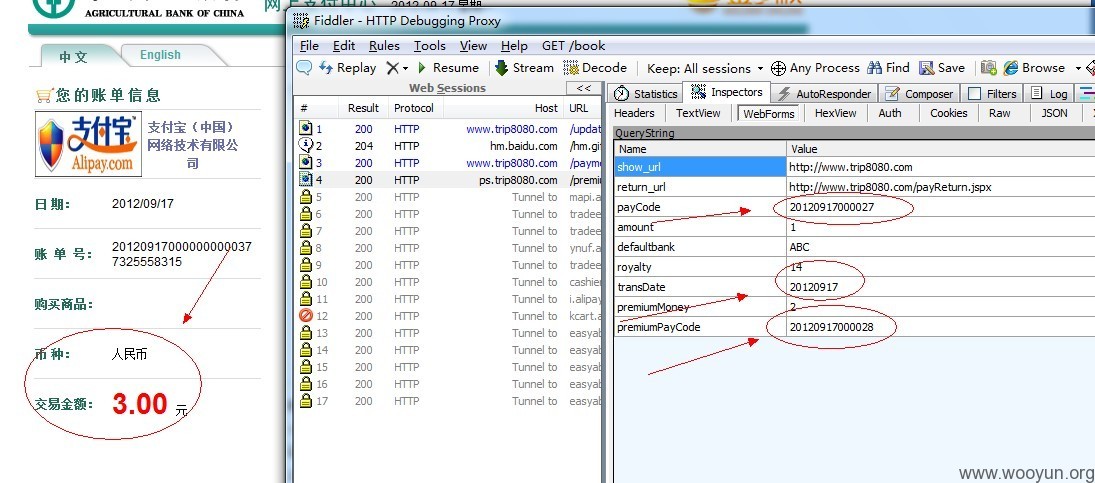The image size is (1095, 483).
Task: Click the Alipay.com logo on bank page
Action: 89,144
